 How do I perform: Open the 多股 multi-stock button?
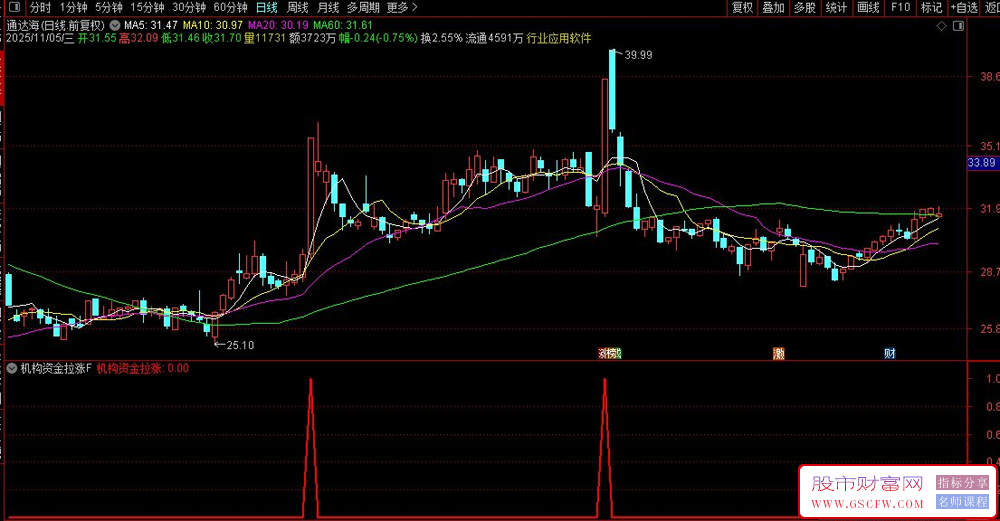[805, 8]
